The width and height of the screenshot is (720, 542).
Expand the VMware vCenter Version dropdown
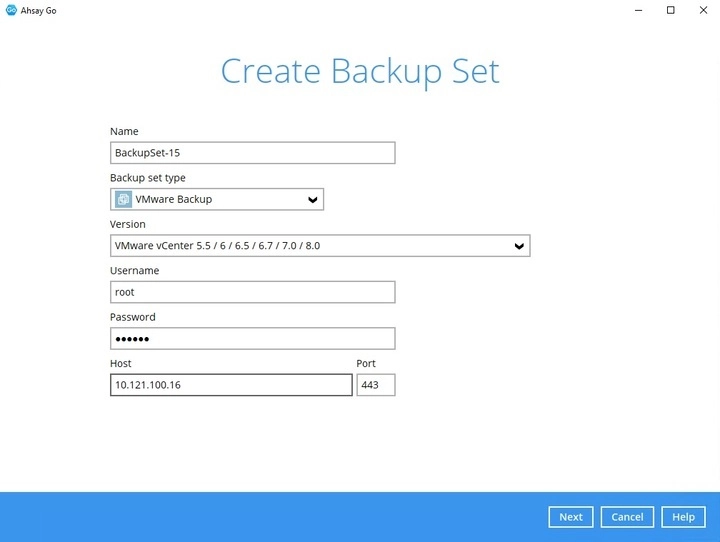click(320, 246)
